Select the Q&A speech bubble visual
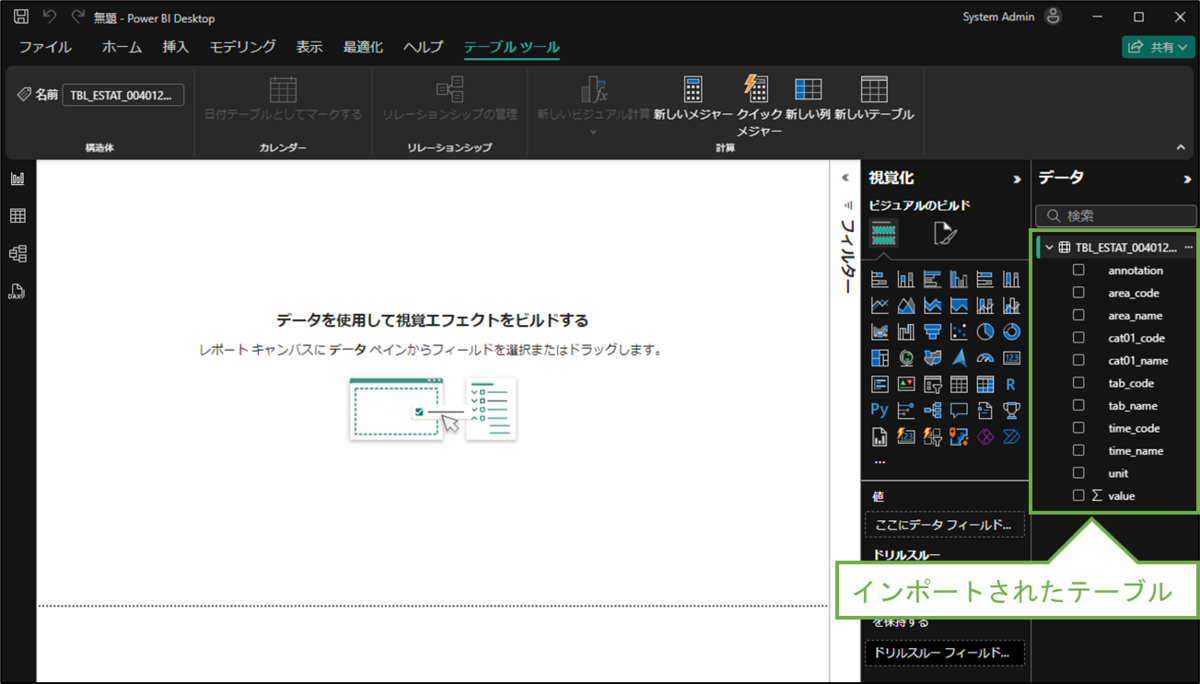The image size is (1200, 684). 959,410
